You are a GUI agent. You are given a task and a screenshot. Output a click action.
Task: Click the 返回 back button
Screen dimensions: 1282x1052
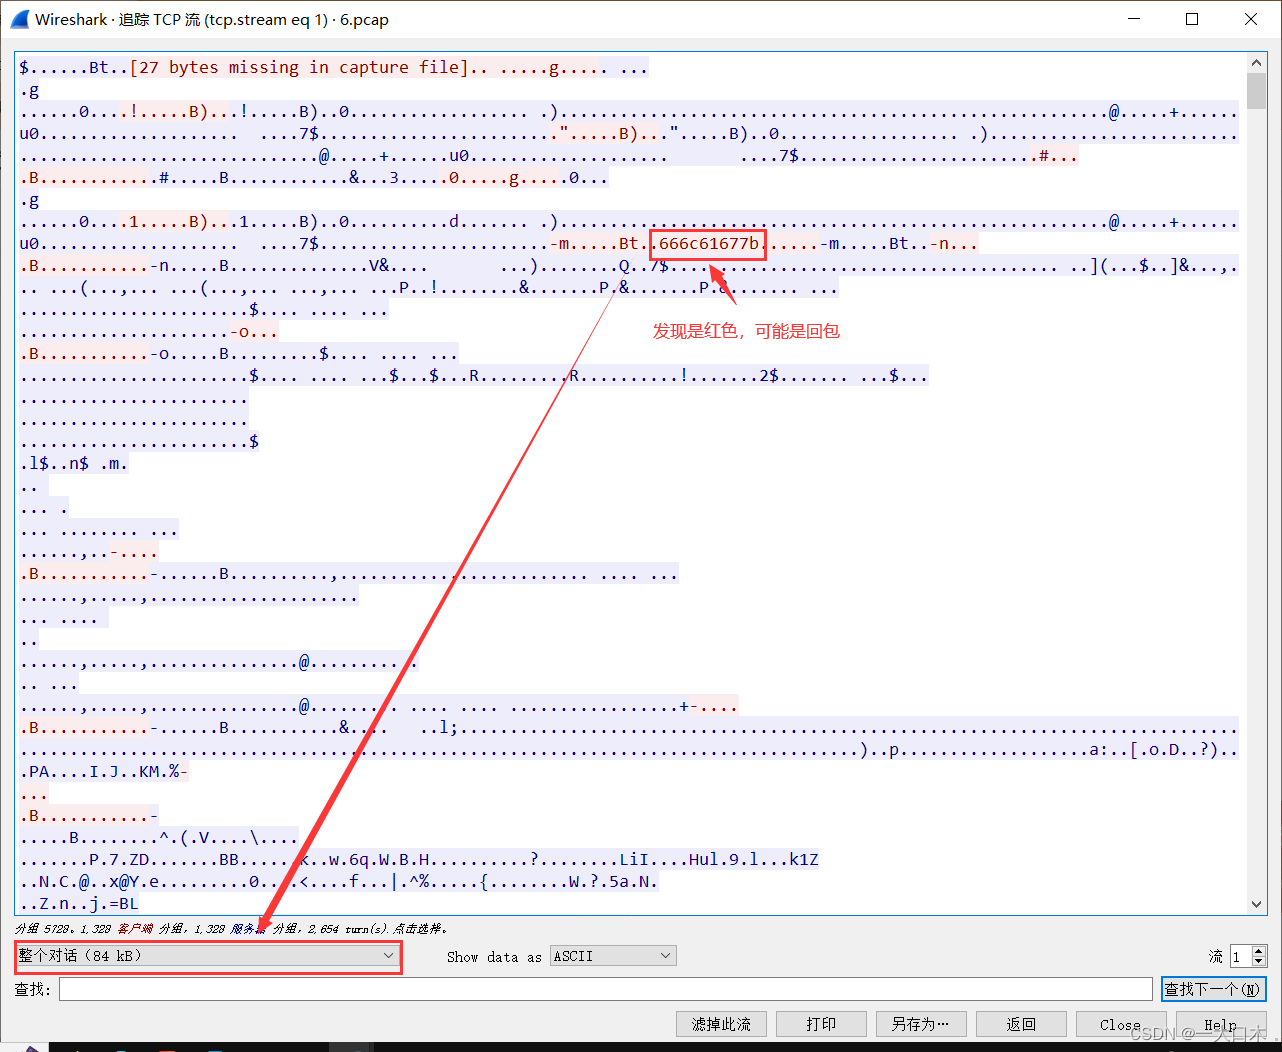pyautogui.click(x=1021, y=1023)
